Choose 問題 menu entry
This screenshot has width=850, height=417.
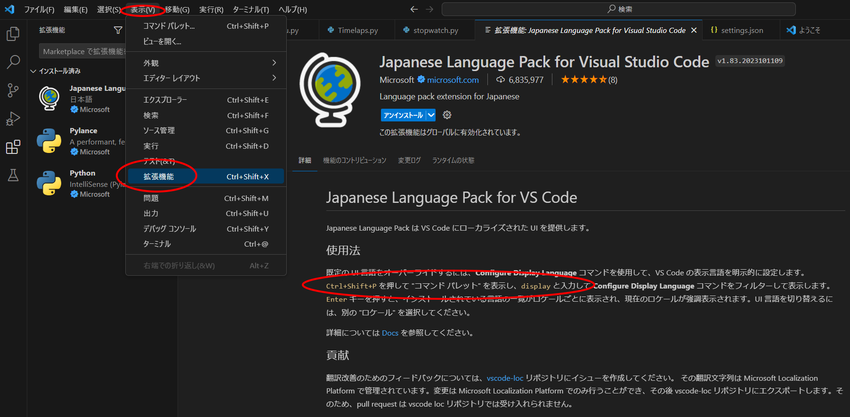(x=206, y=198)
